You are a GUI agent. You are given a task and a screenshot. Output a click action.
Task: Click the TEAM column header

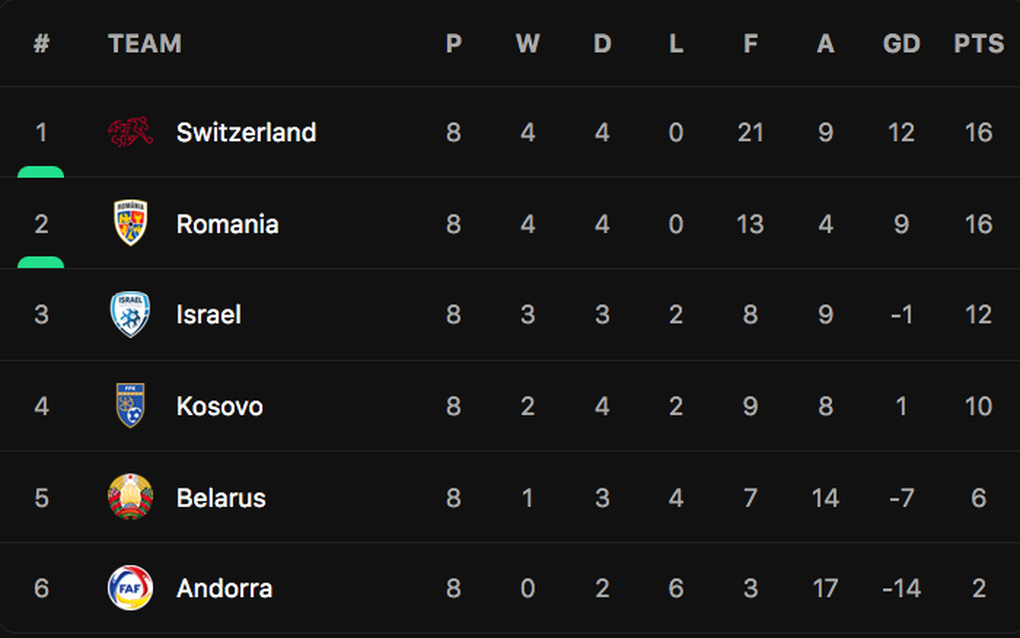click(145, 44)
